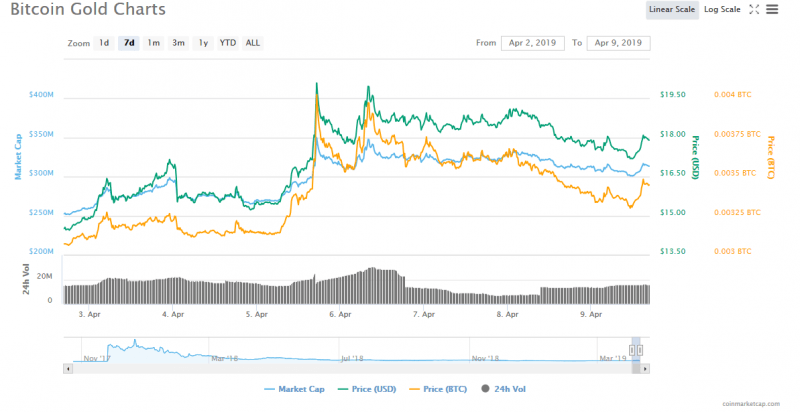Click the navigator scrollbar right arrow
Image resolution: width=800 pixels, height=412 pixels.
coord(645,367)
